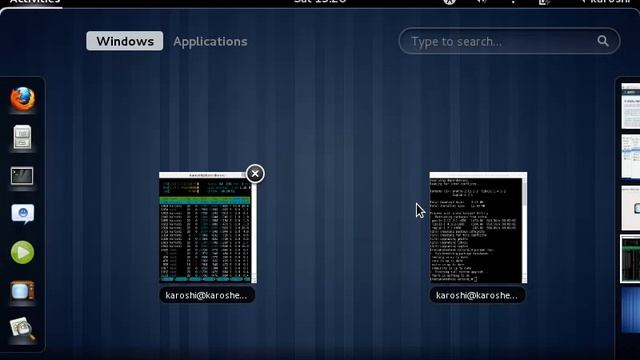Switch to the first workspace thumbnail
This screenshot has width=640, height=360.
(631, 106)
